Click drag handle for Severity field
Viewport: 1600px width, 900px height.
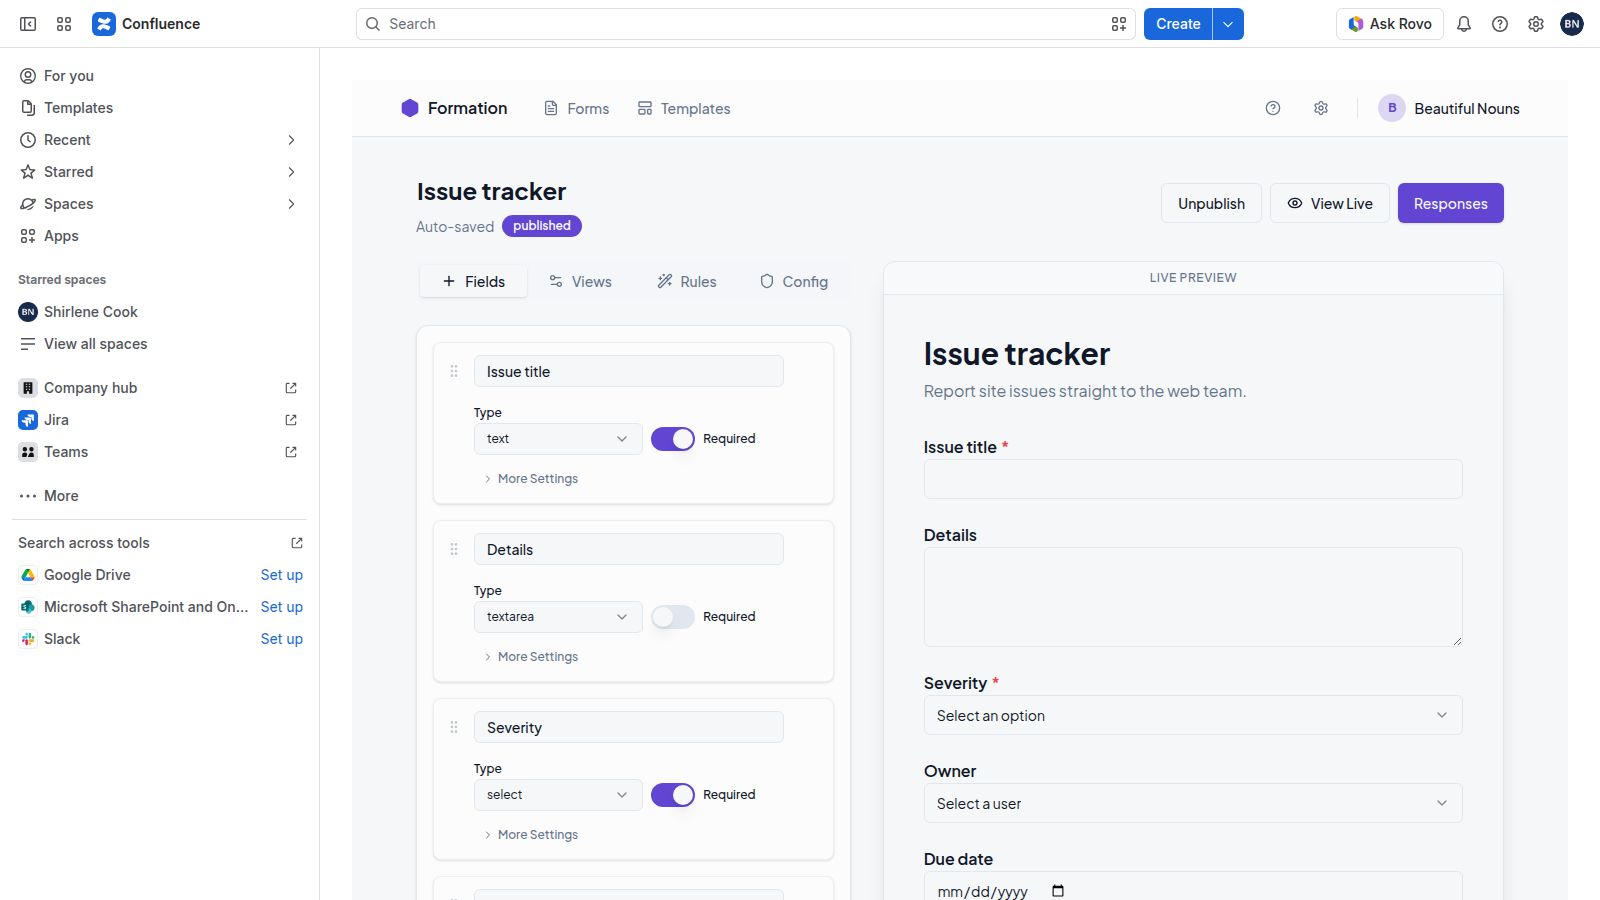coord(454,727)
